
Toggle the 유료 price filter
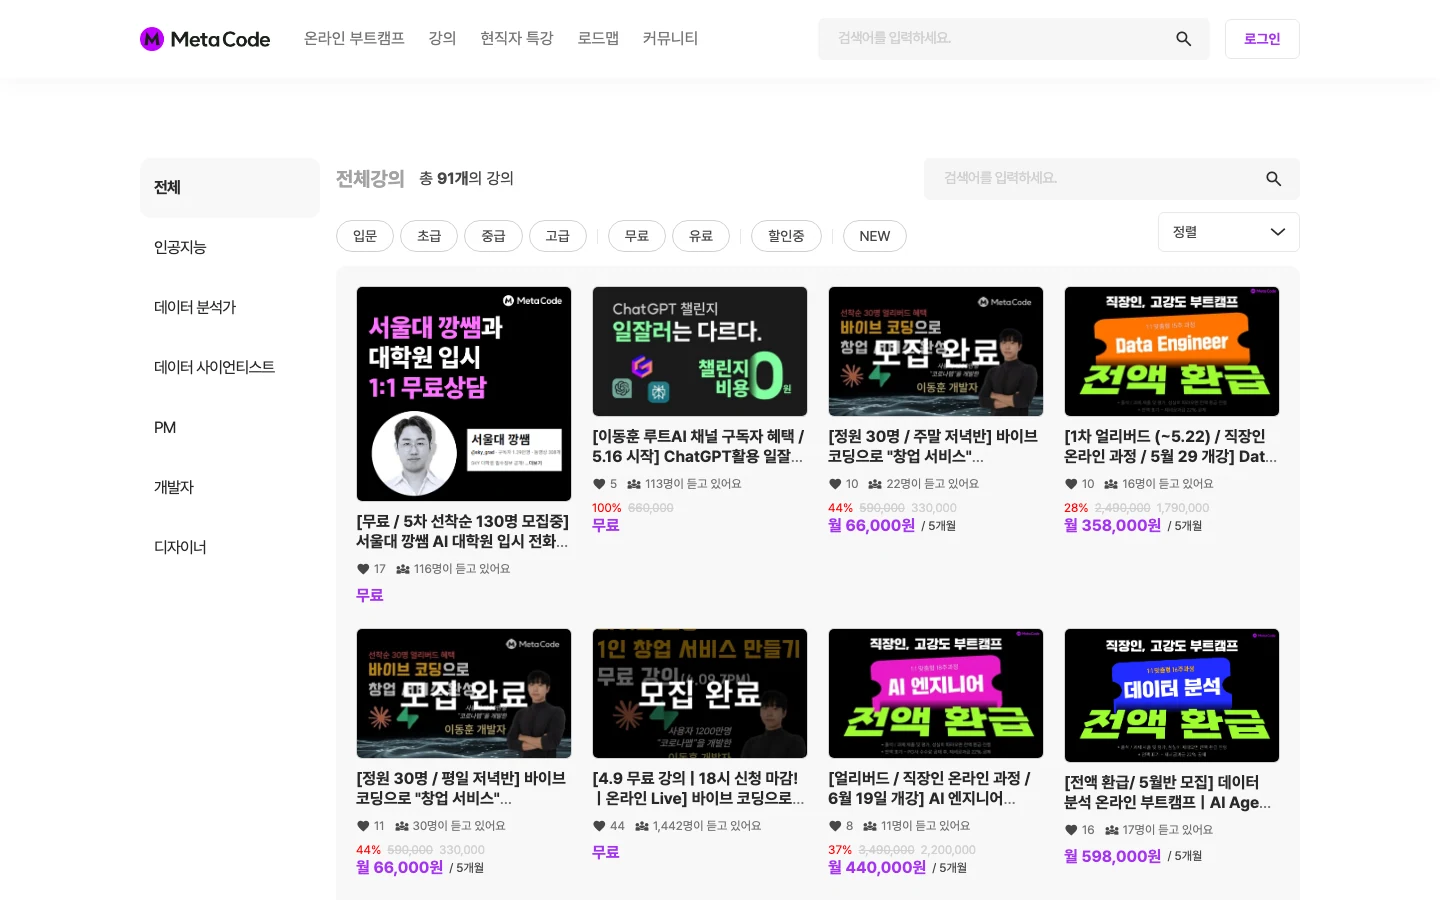(x=701, y=236)
